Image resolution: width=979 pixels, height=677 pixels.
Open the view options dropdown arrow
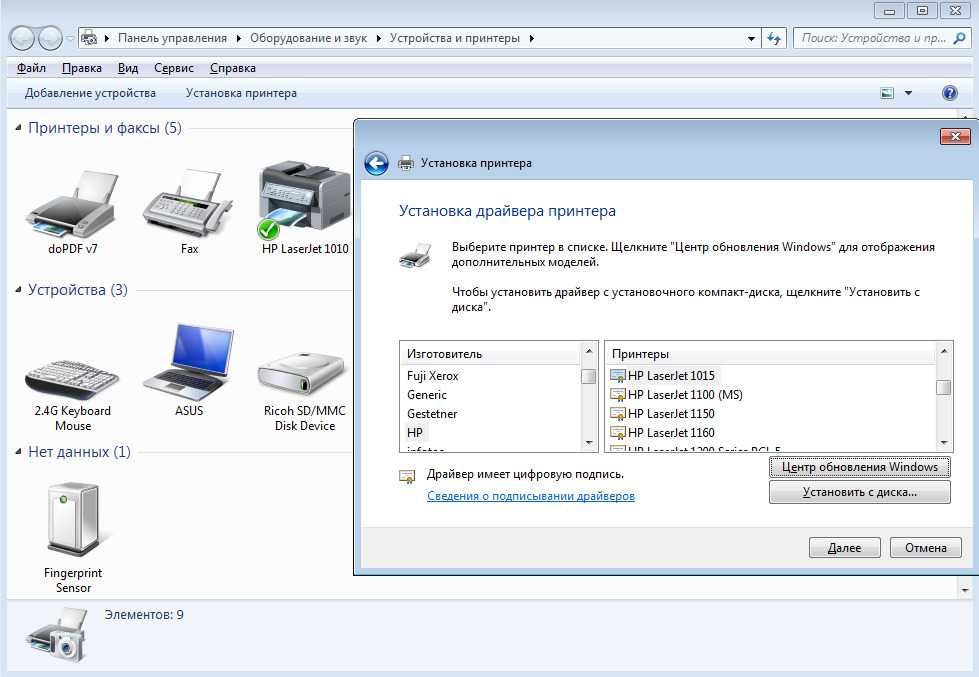click(908, 93)
